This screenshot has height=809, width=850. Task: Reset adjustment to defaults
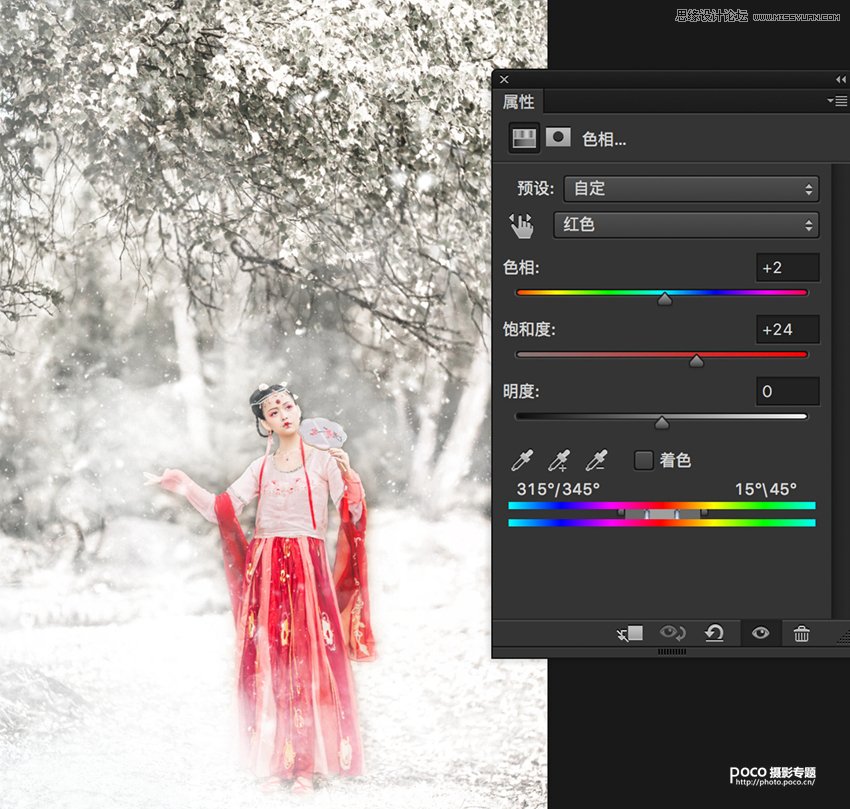tap(714, 633)
